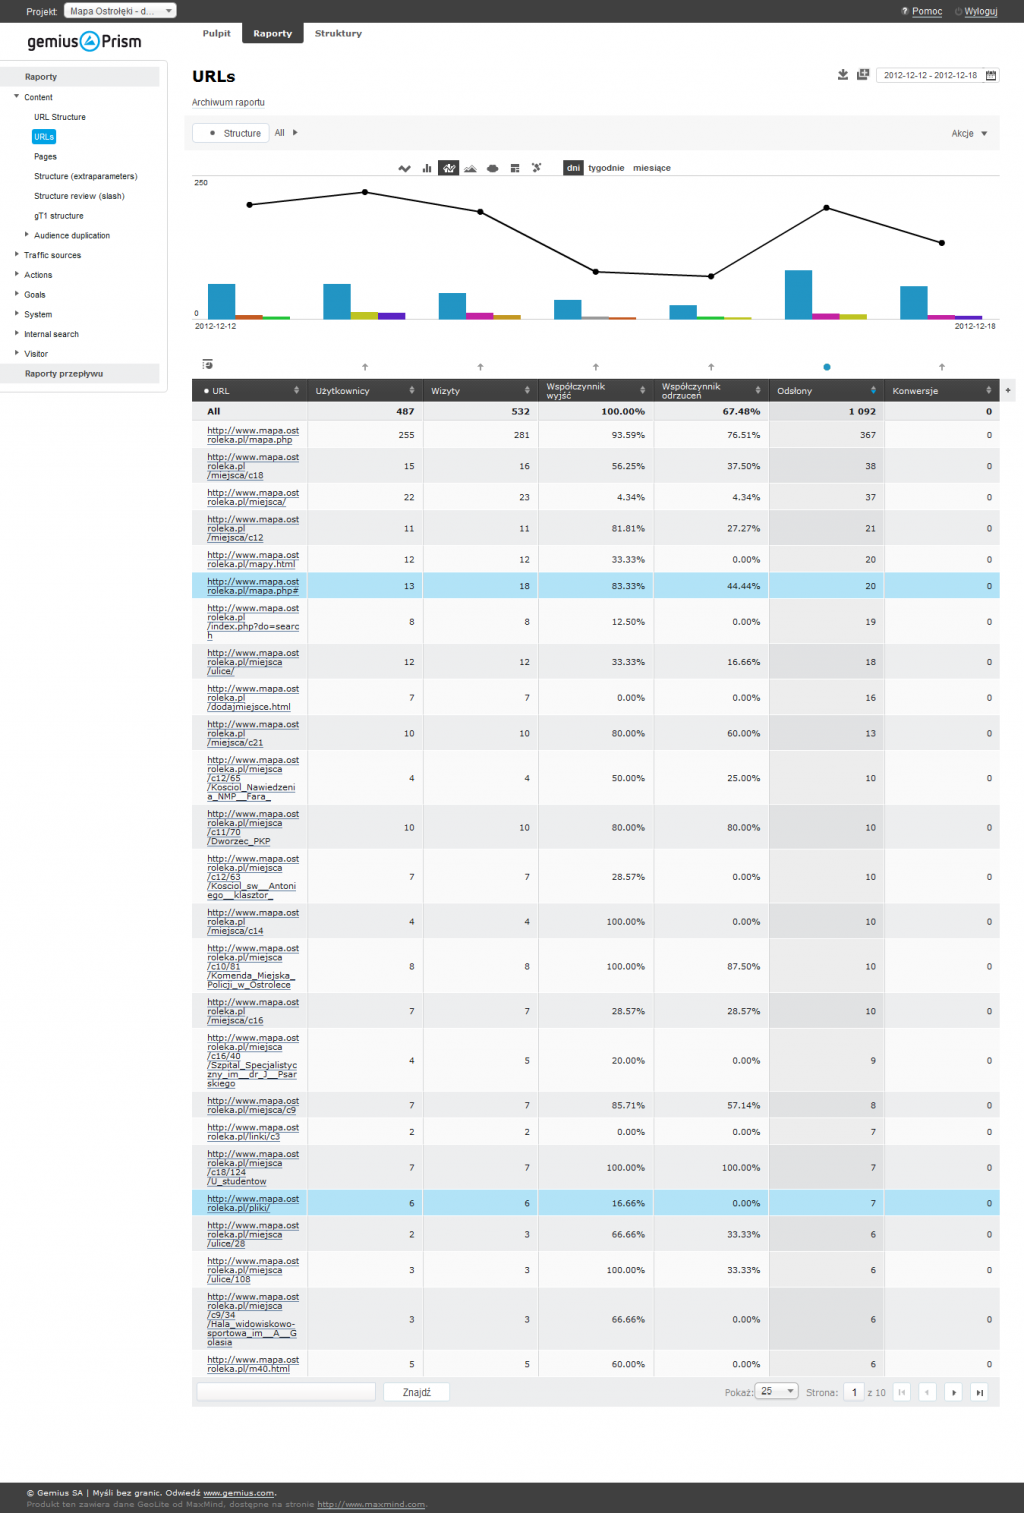1024x1513 pixels.
Task: Switch to the bar chart icon
Action: click(x=427, y=168)
